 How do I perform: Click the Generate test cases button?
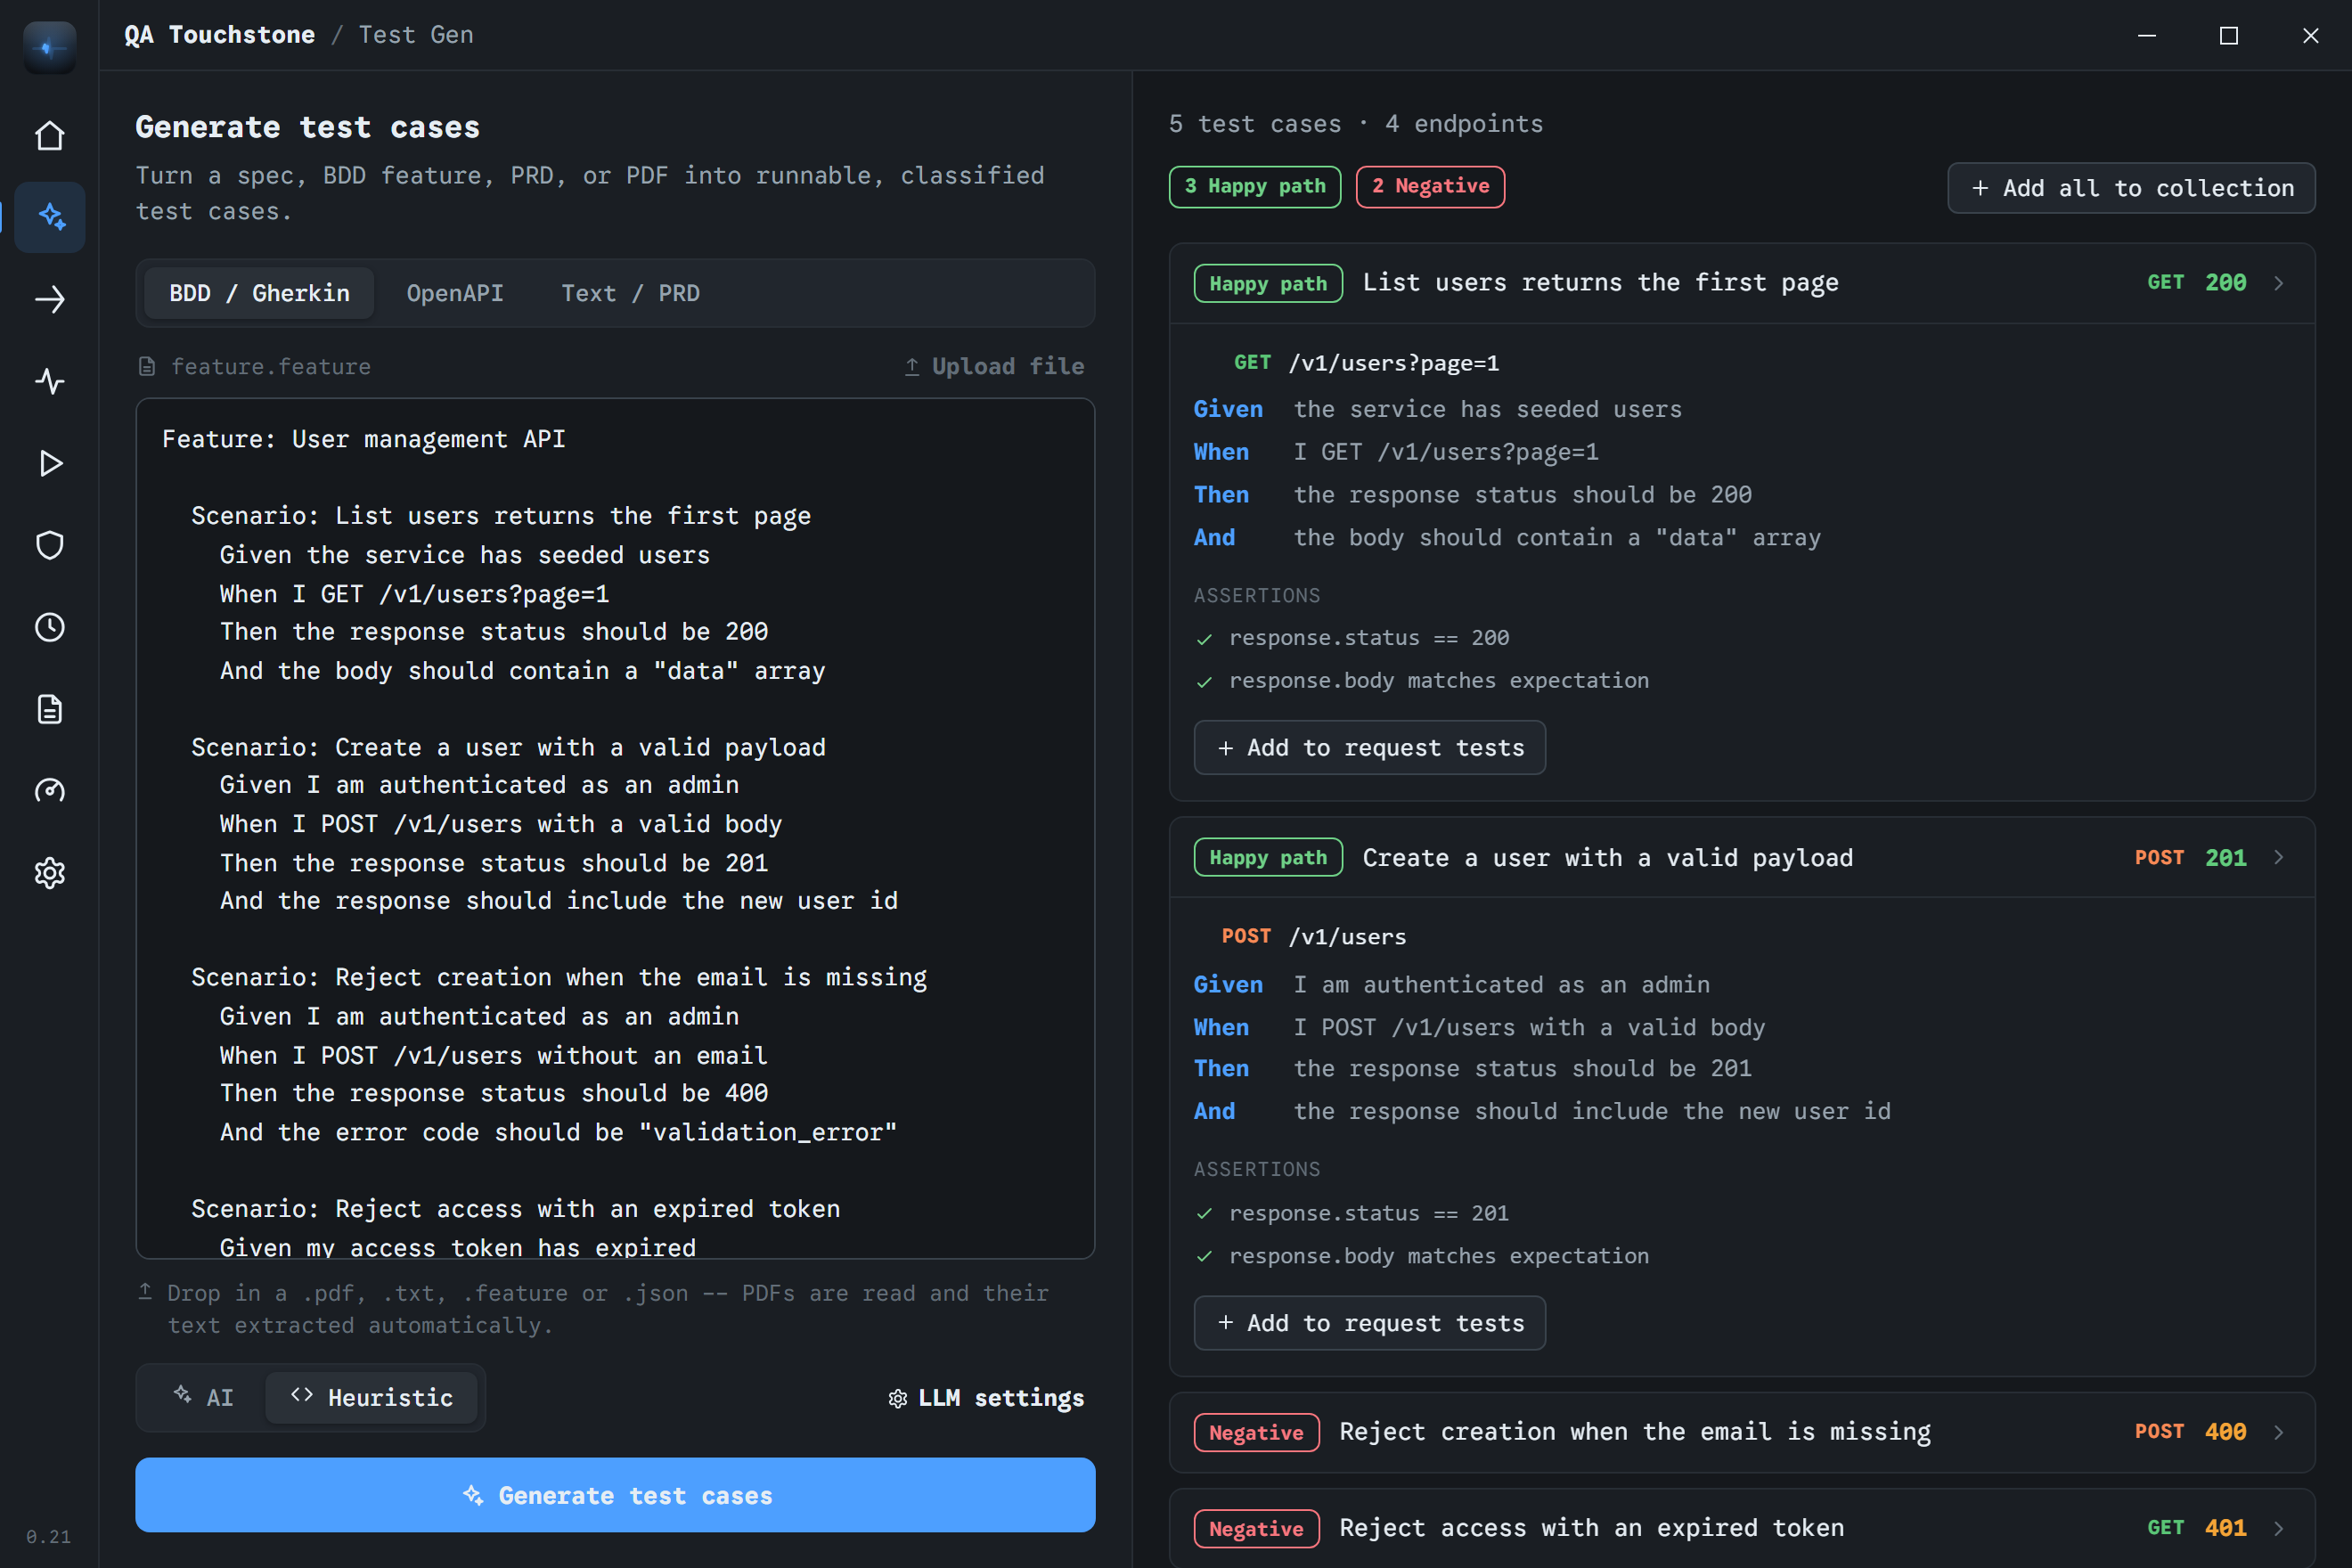[615, 1495]
